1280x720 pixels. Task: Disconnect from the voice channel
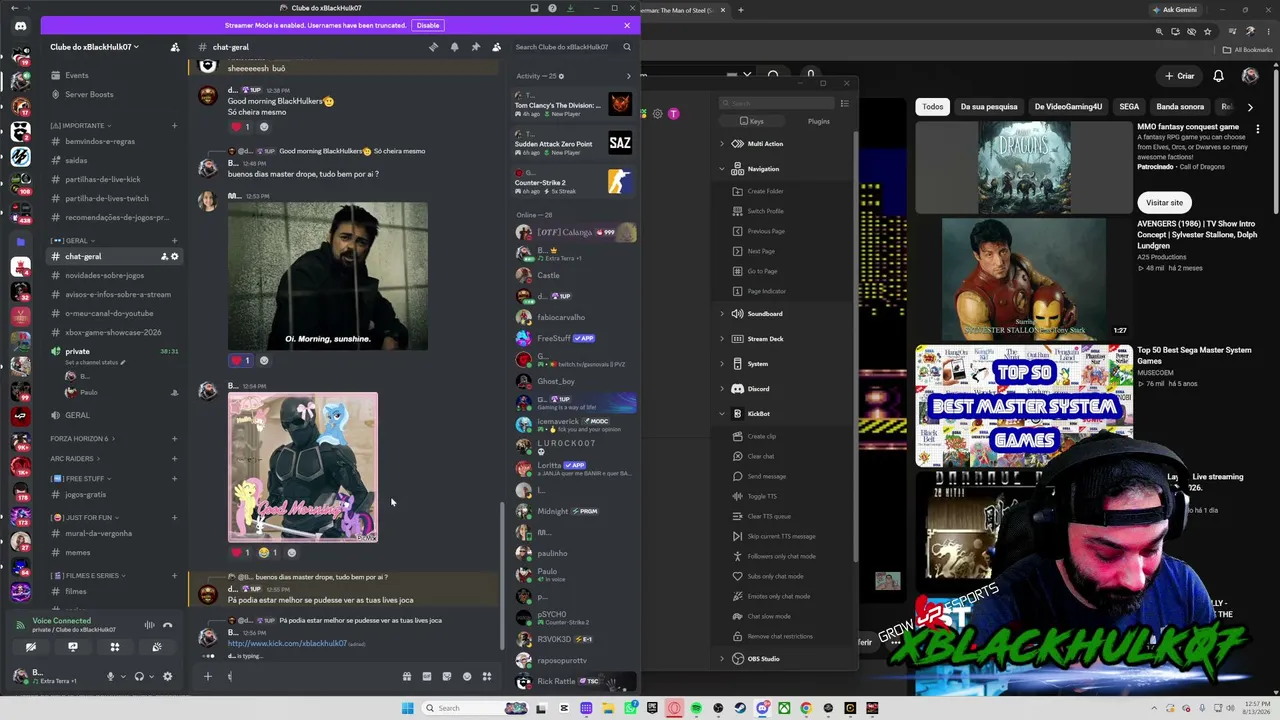click(x=167, y=625)
